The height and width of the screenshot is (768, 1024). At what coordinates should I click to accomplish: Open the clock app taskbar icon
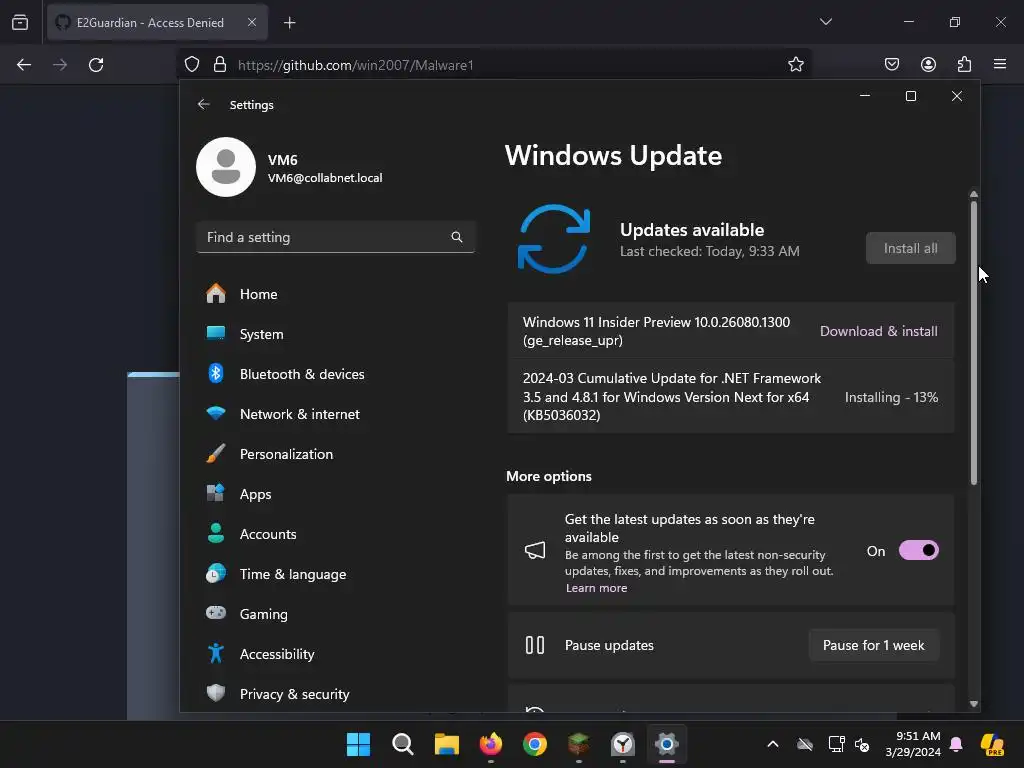[x=623, y=744]
